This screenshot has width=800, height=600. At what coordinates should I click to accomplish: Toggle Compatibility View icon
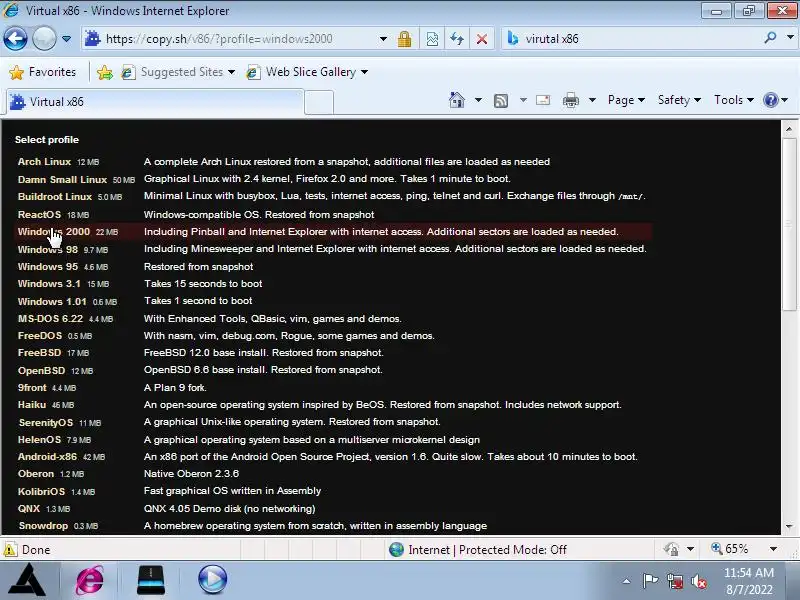pos(432,39)
